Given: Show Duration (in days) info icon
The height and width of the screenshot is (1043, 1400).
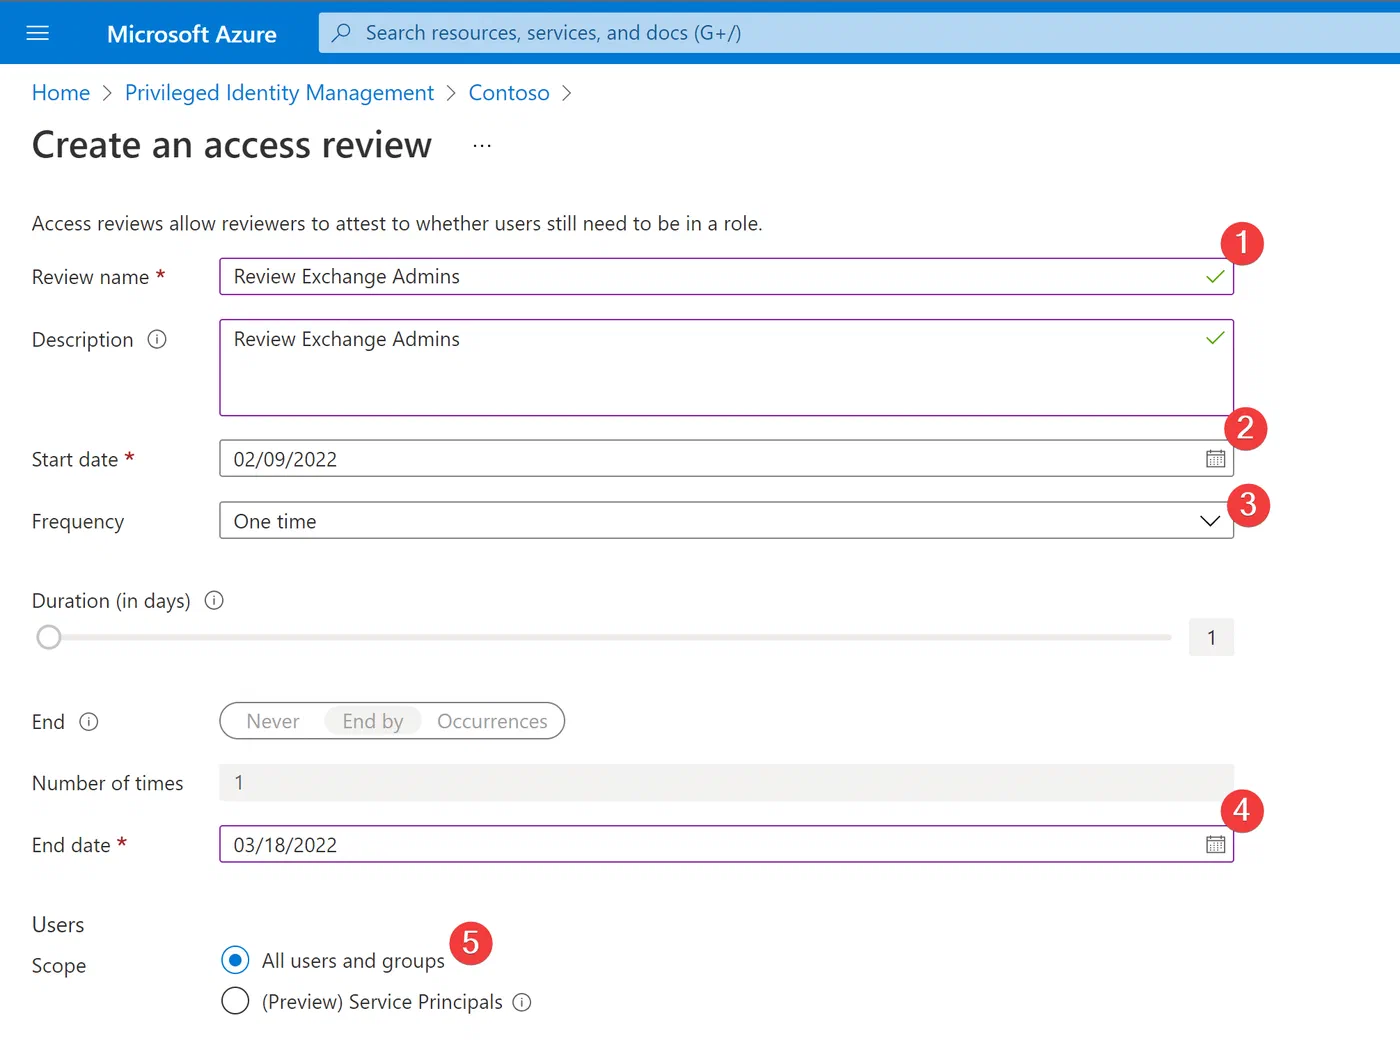Looking at the screenshot, I should point(214,600).
